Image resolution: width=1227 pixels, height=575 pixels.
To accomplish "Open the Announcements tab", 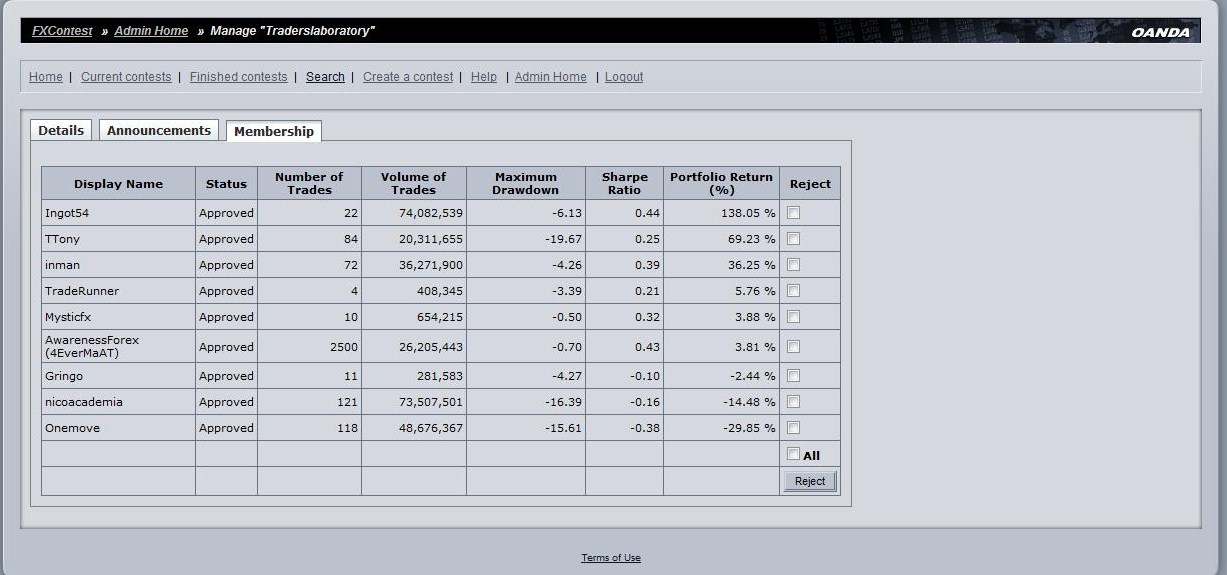I will 159,130.
